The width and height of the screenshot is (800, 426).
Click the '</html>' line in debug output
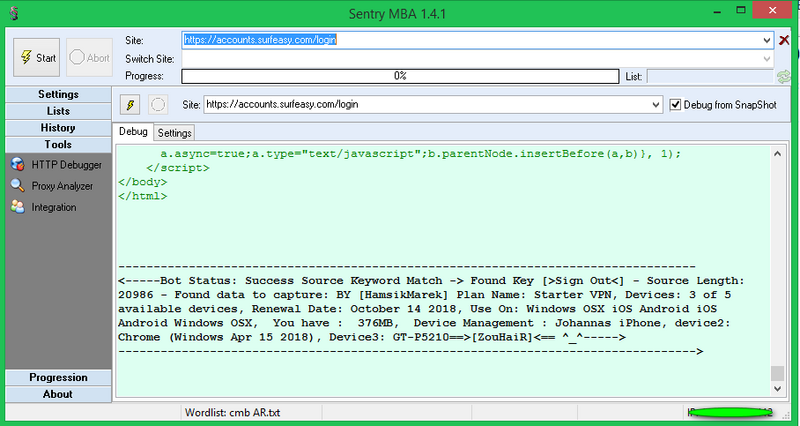[143, 196]
